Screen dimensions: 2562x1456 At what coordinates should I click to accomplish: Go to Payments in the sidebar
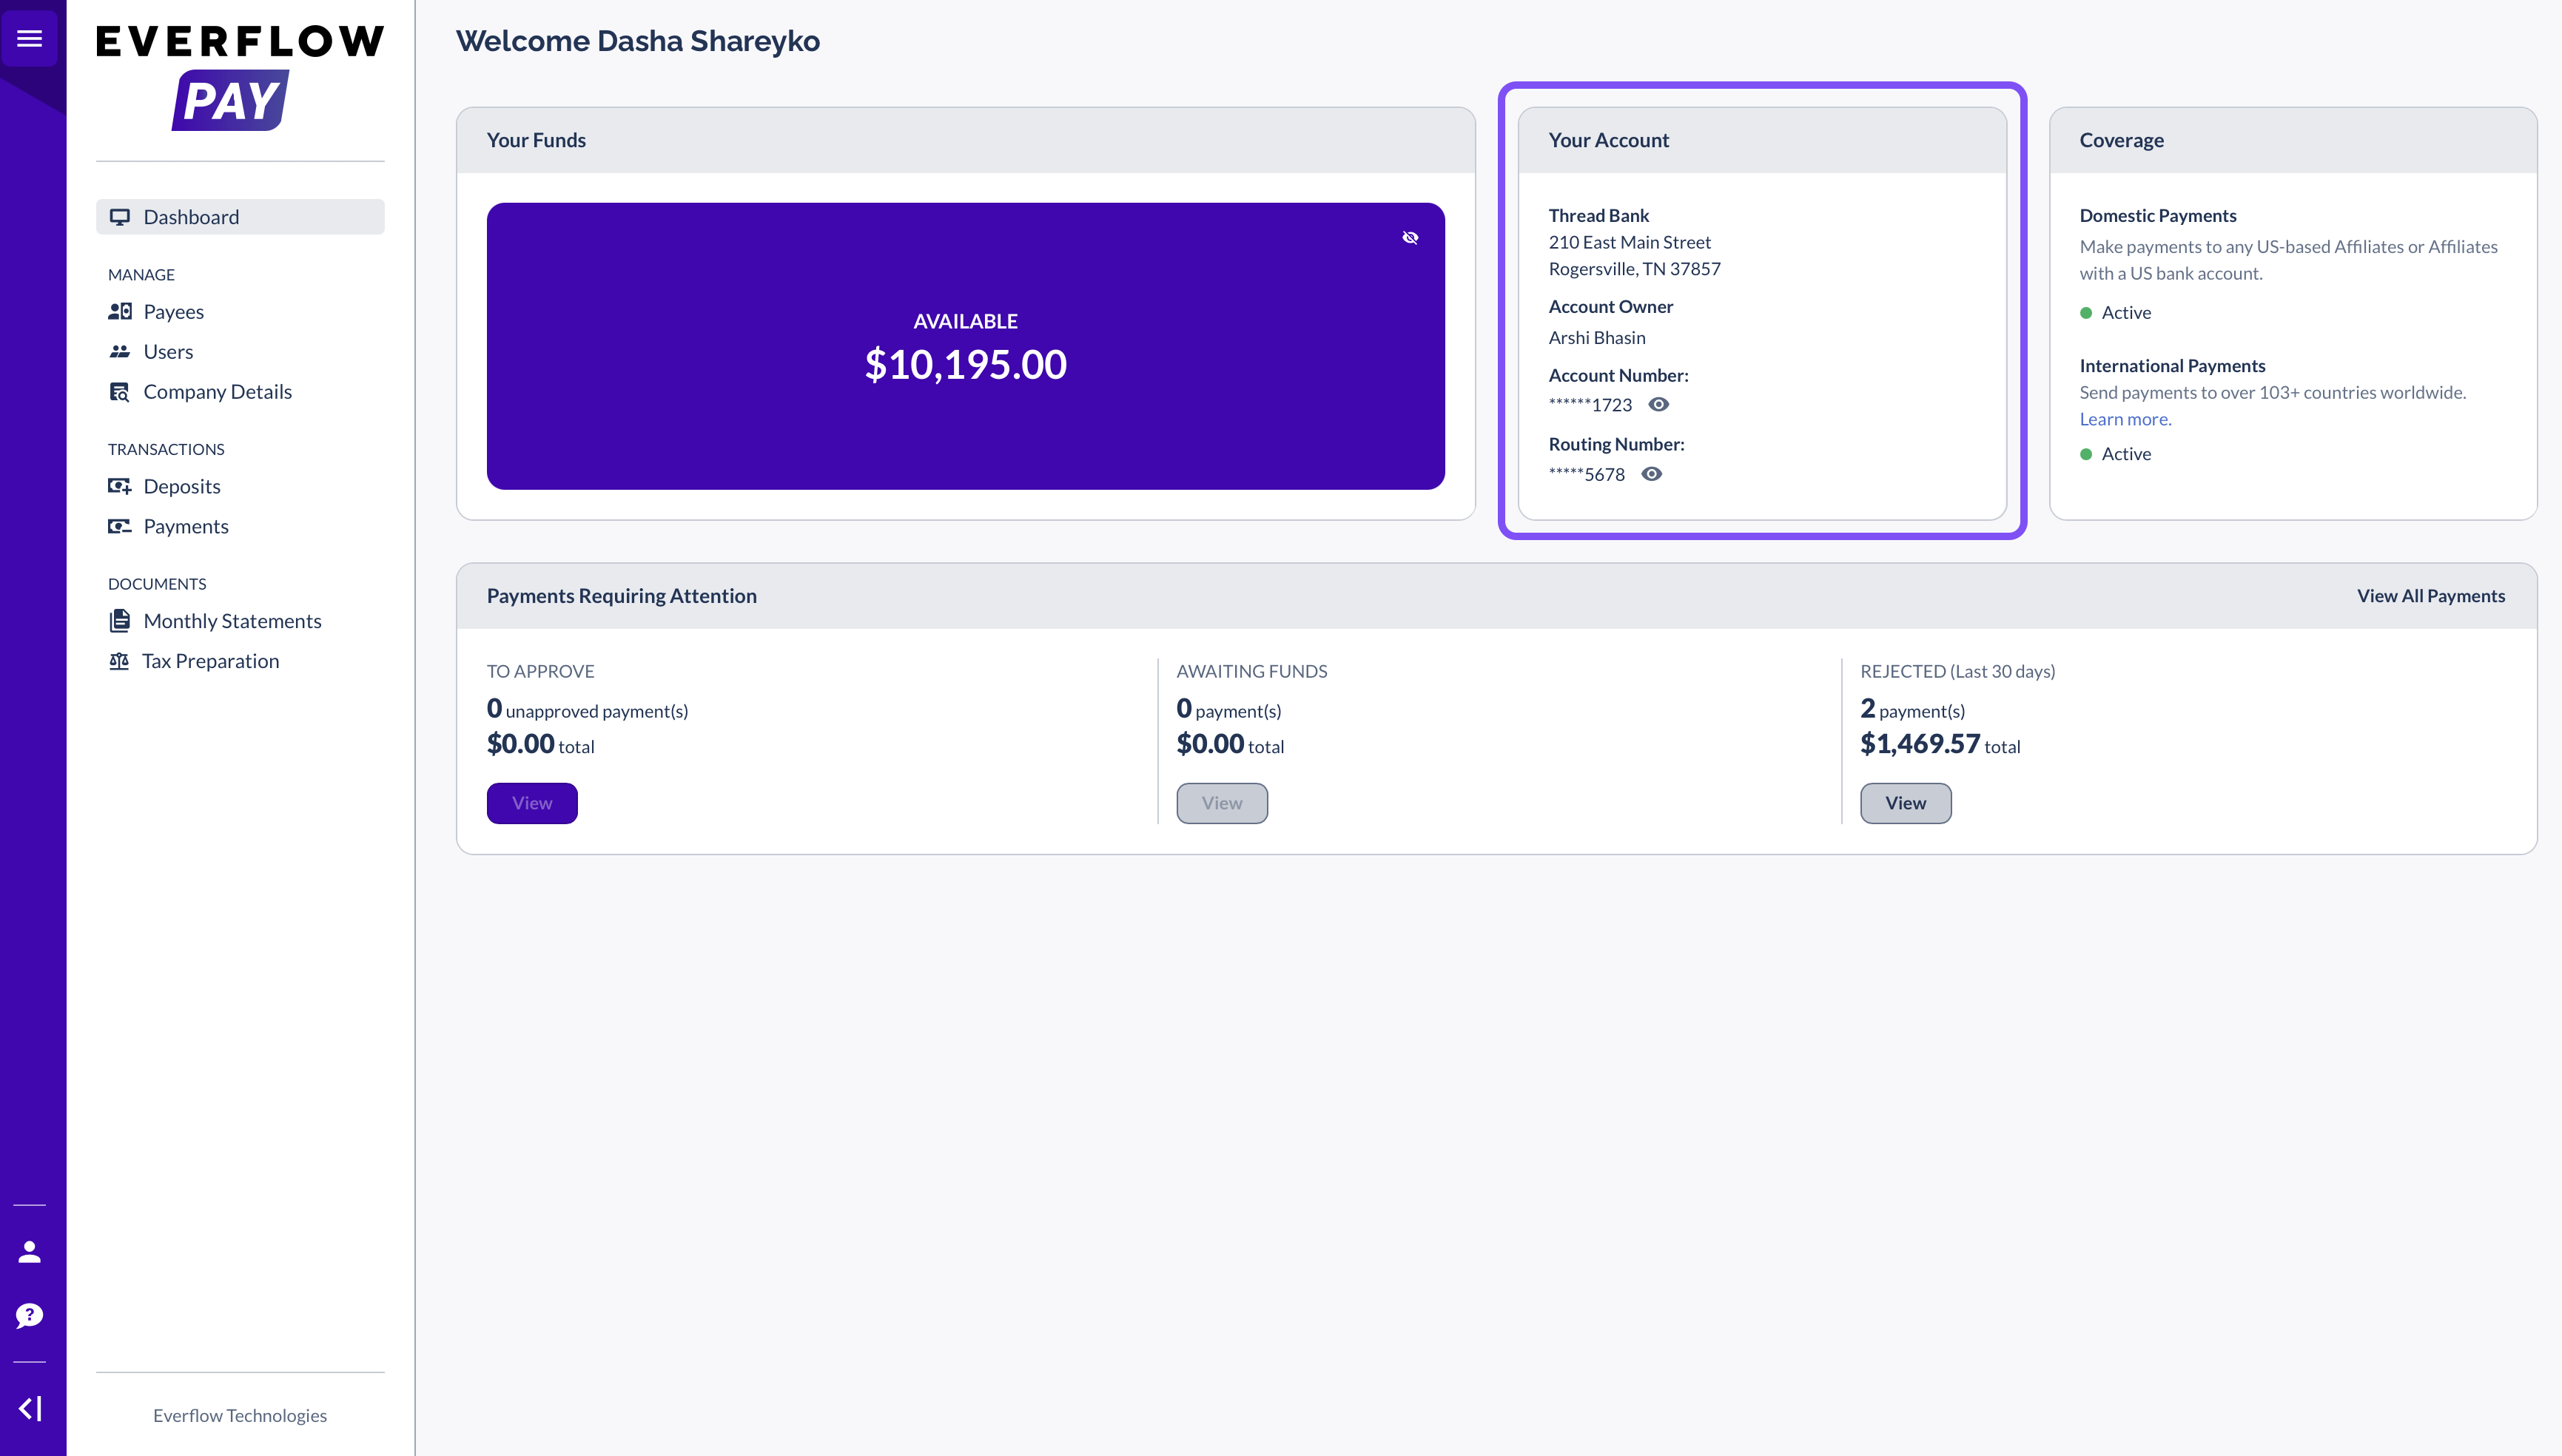[x=186, y=526]
